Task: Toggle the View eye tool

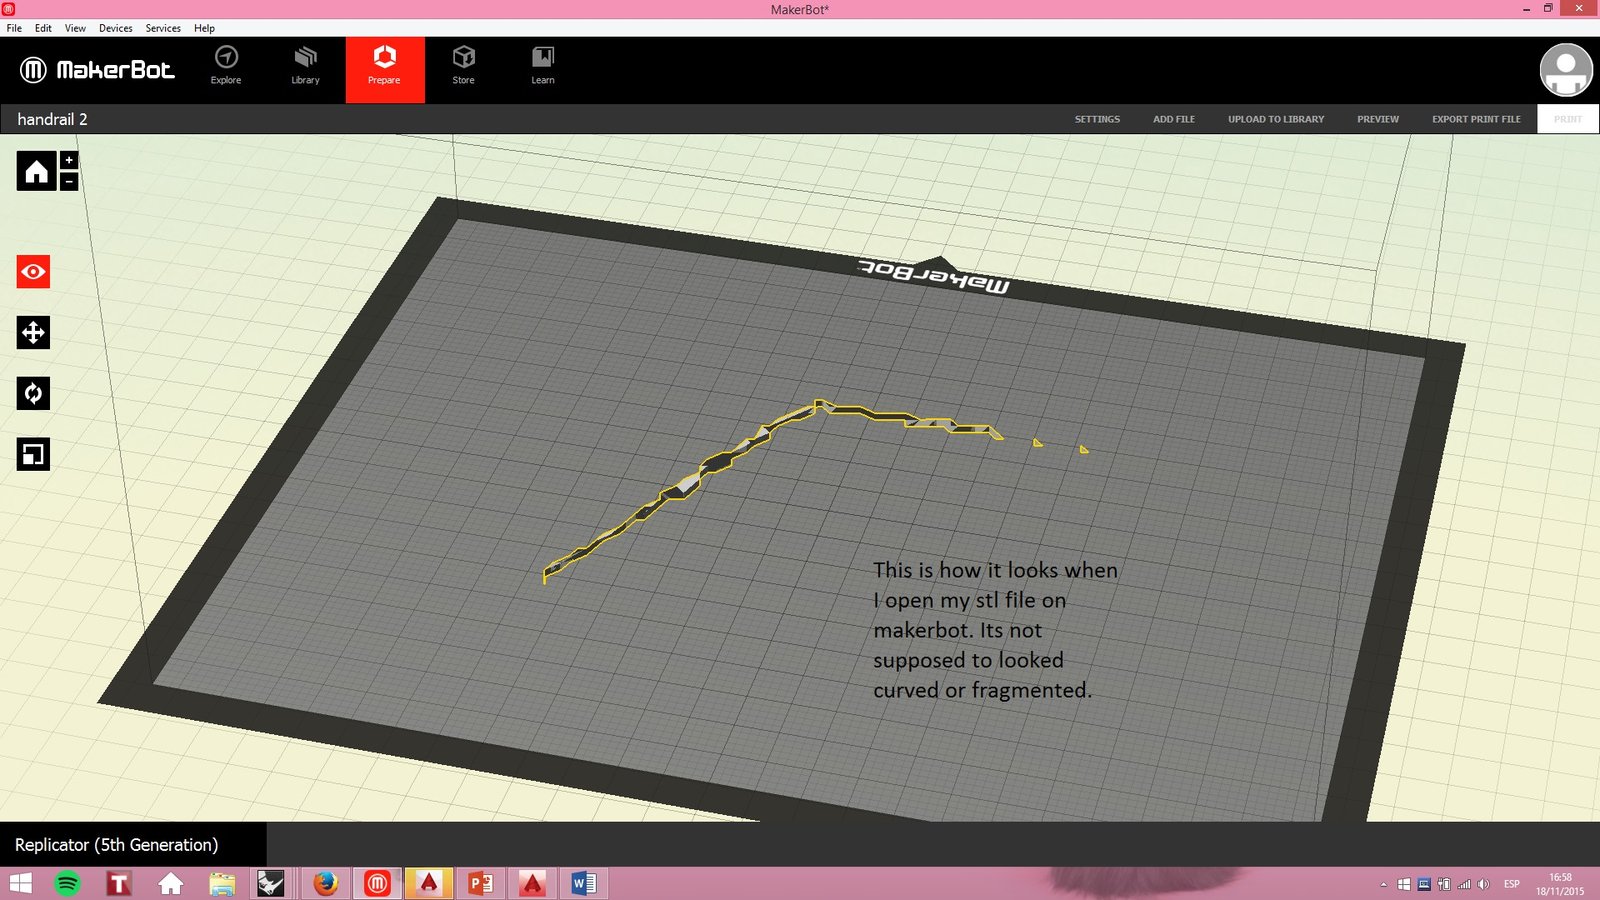Action: click(x=33, y=272)
